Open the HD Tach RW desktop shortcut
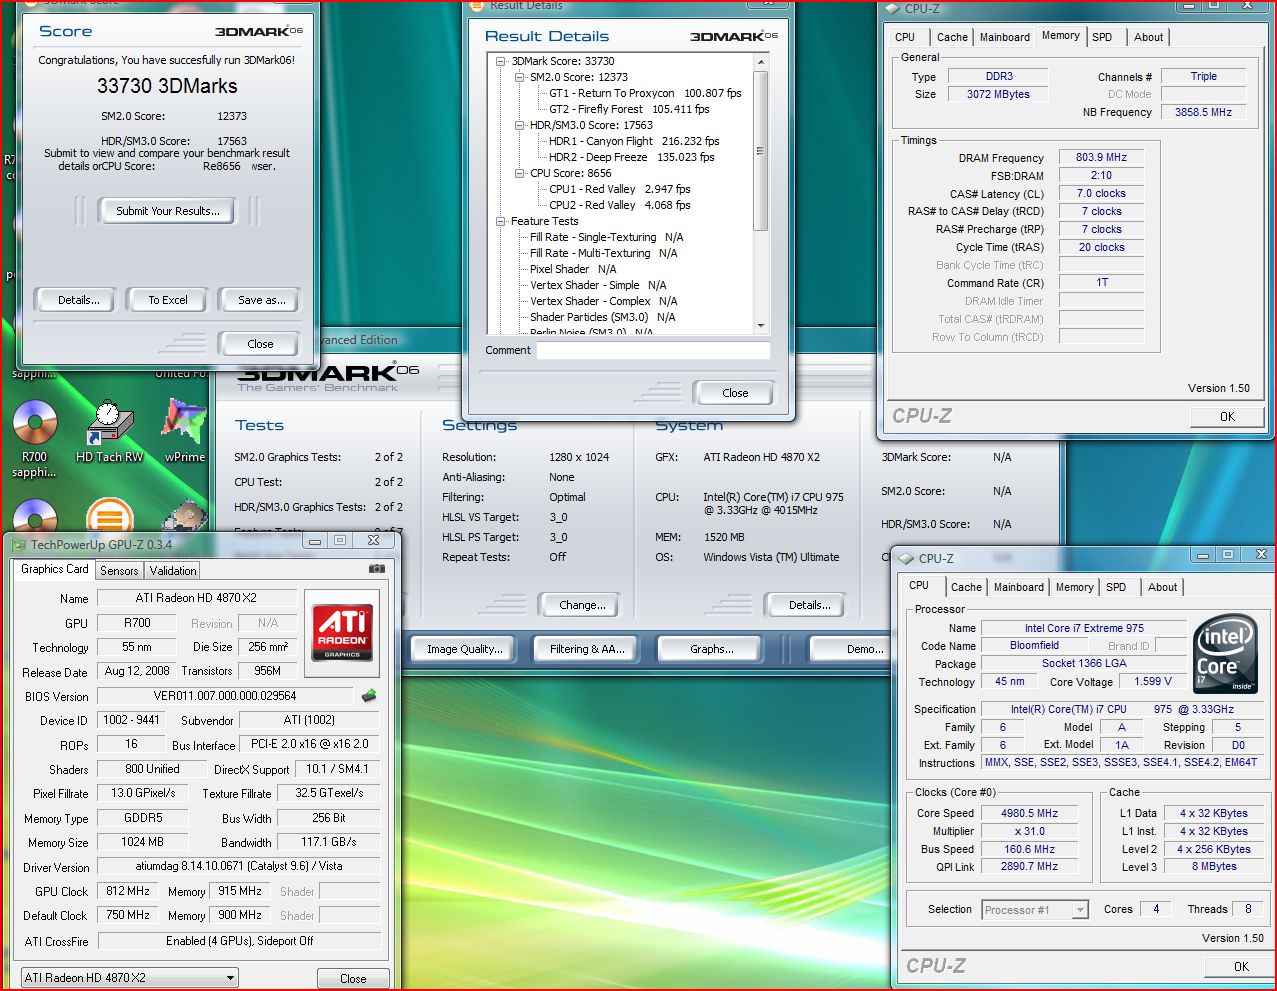Viewport: 1277px width, 991px height. click(x=110, y=431)
